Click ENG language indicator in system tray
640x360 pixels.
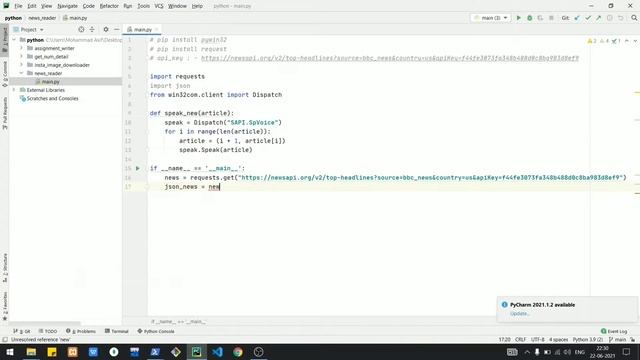[x=580, y=352]
